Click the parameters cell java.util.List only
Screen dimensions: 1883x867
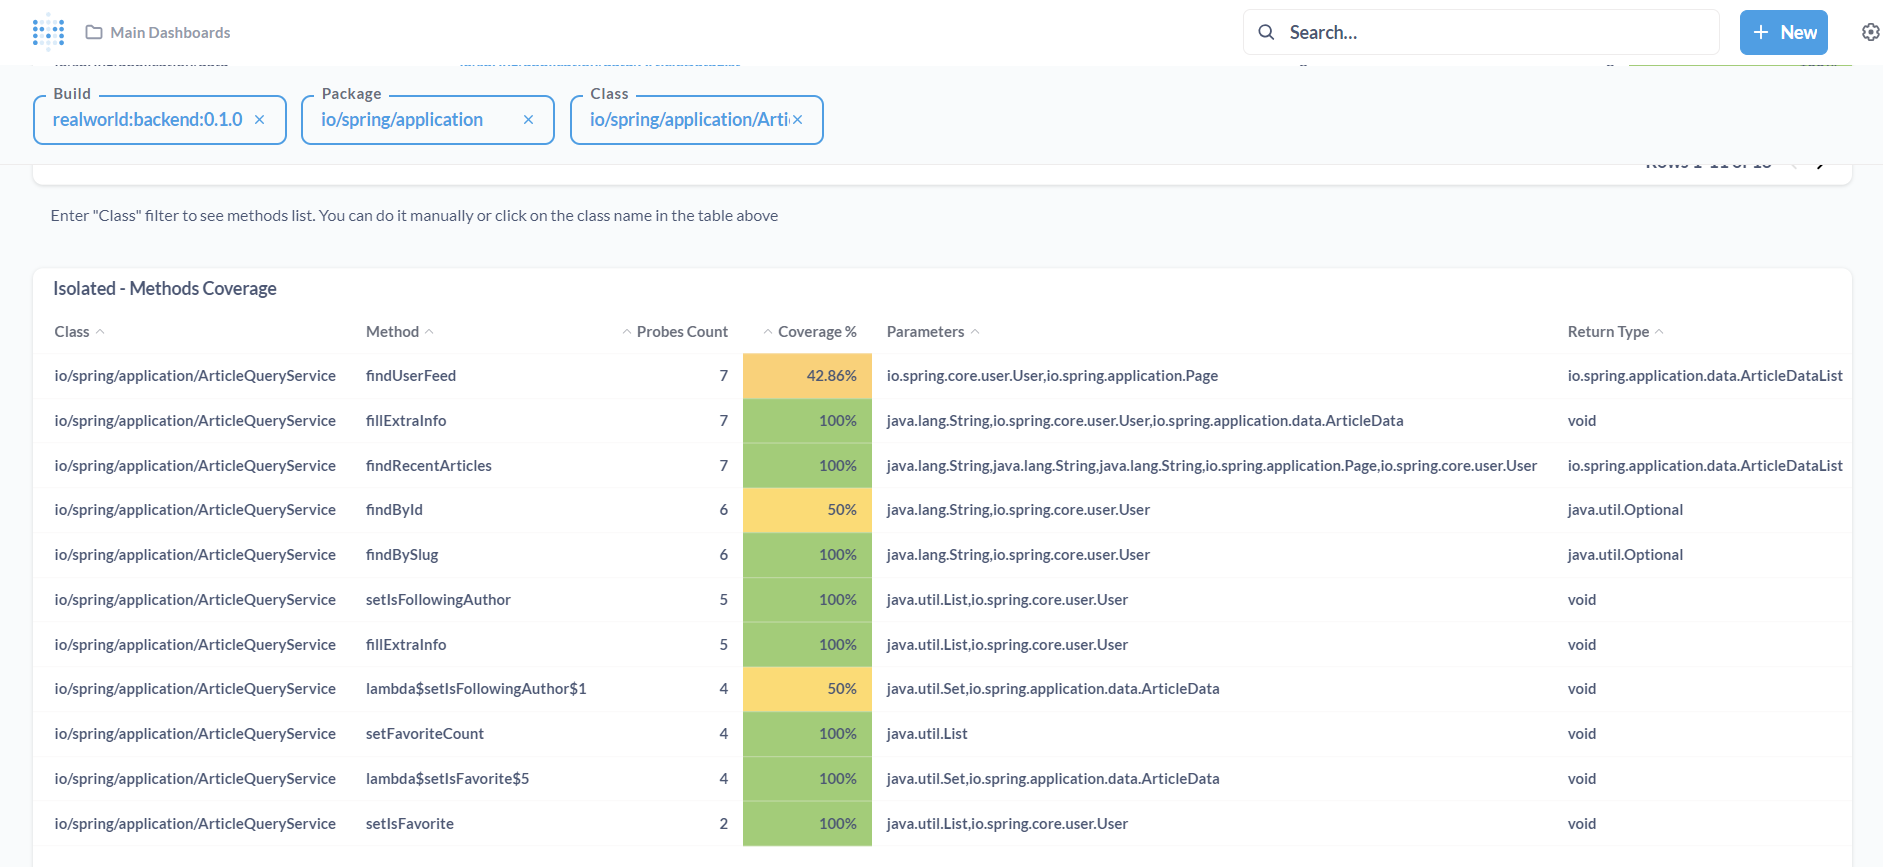(927, 734)
